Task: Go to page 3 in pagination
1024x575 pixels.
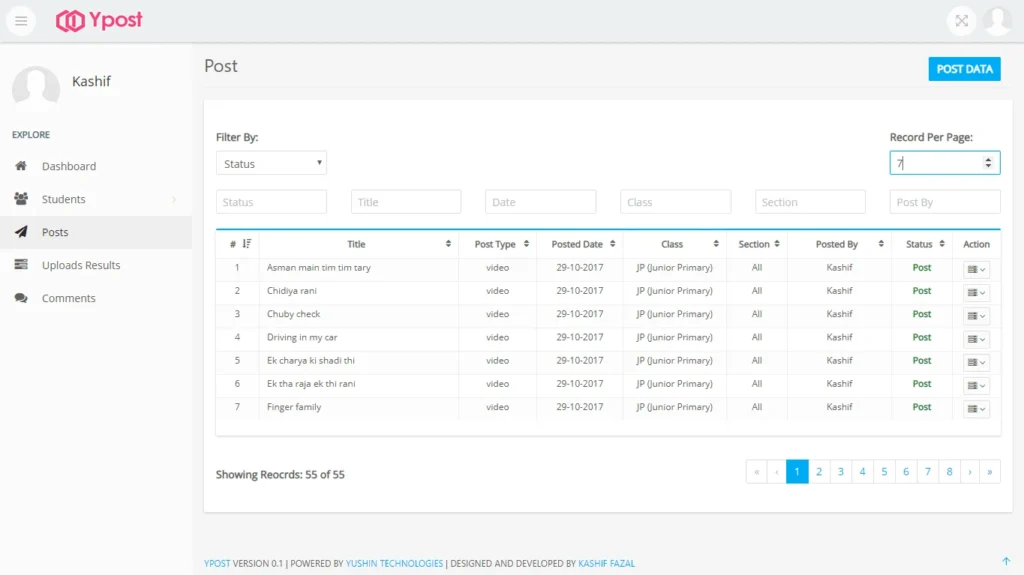Action: pyautogui.click(x=841, y=472)
